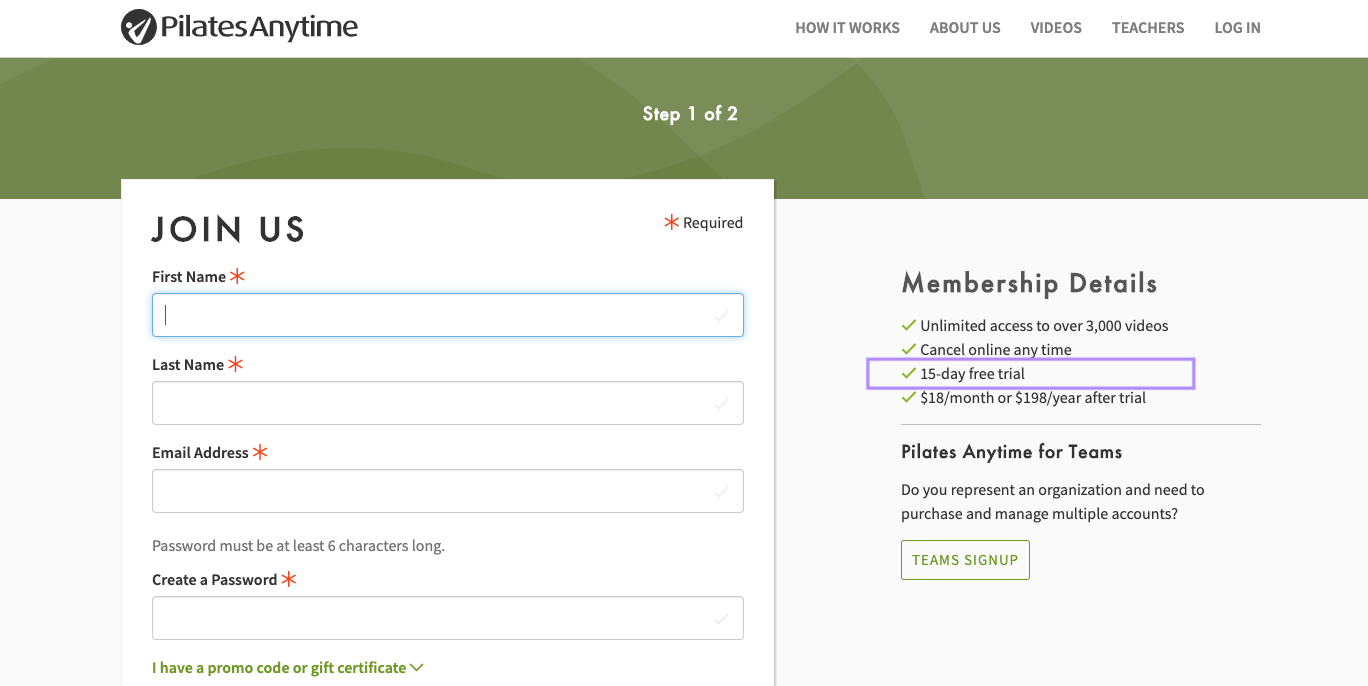Click Log In in the header

[1237, 28]
